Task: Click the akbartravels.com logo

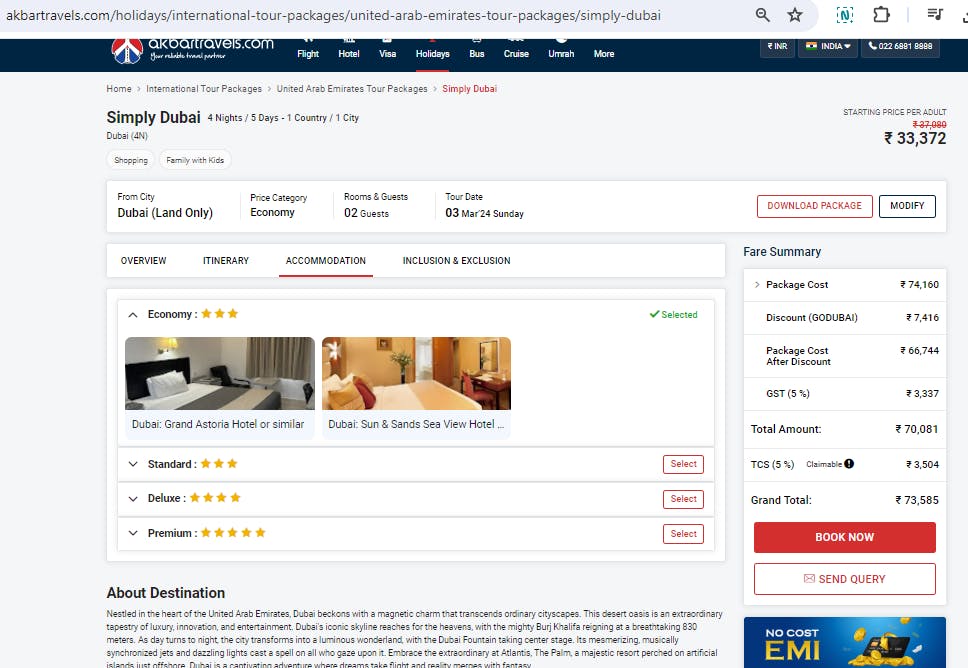Action: point(193,51)
